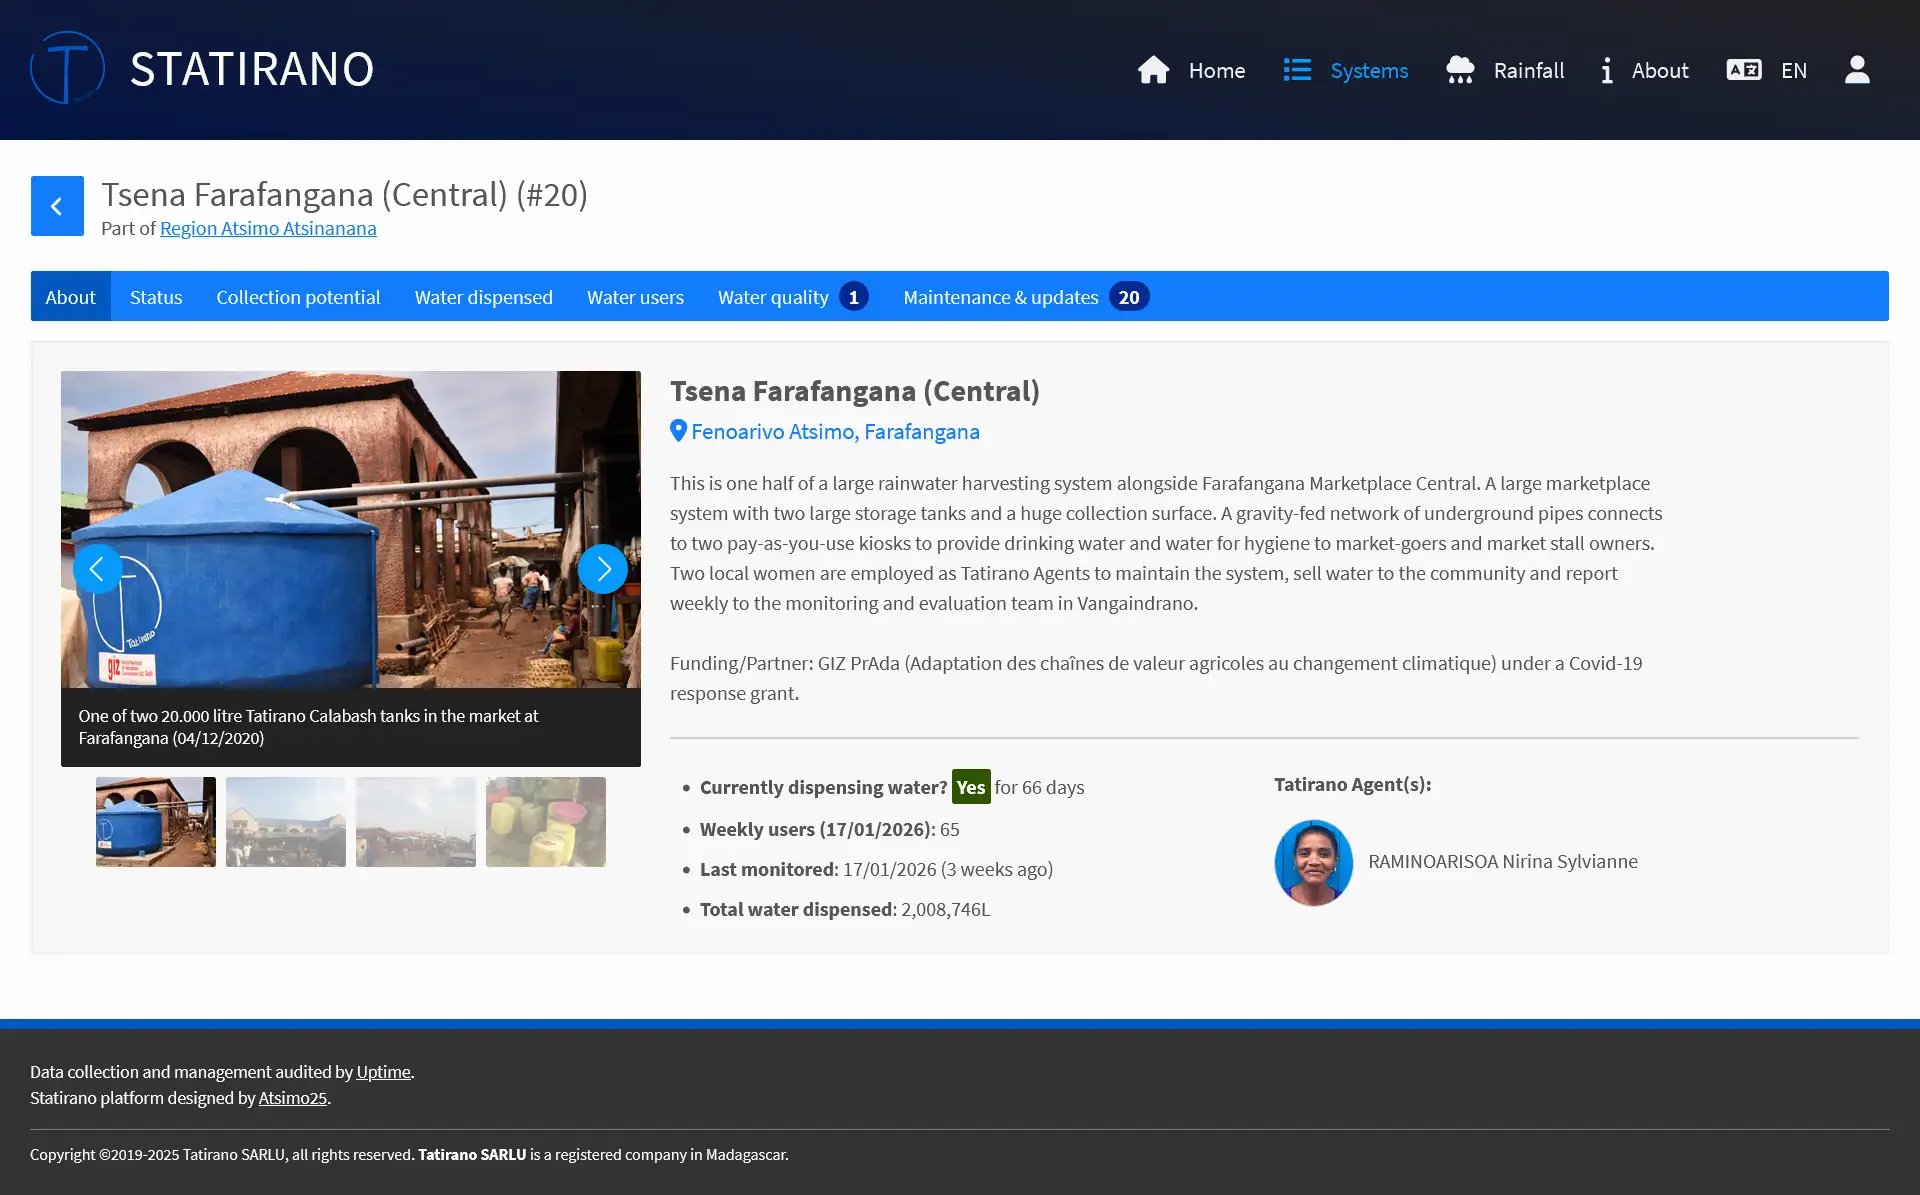Screen dimensions: 1920x1195
Task: Select the Water quality tab
Action: tap(773, 297)
